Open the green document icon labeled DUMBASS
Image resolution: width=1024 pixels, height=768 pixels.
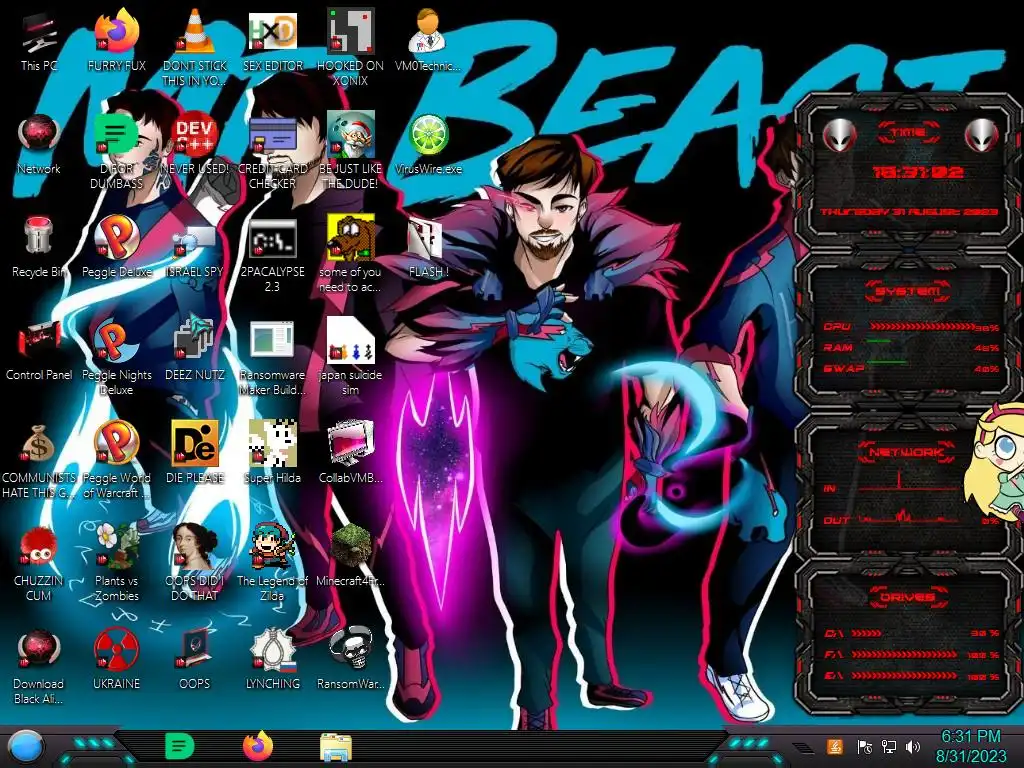pos(116,152)
